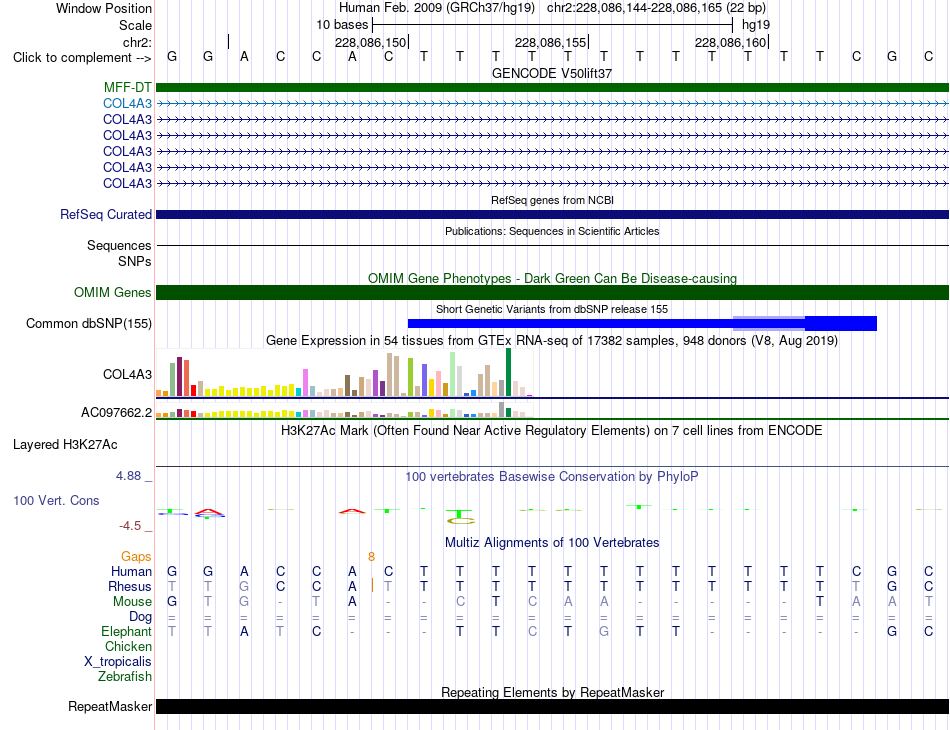Click the 'Human Feb. 2009 (GRCh37/hg19)' text
This screenshot has width=950, height=730.
(437, 8)
